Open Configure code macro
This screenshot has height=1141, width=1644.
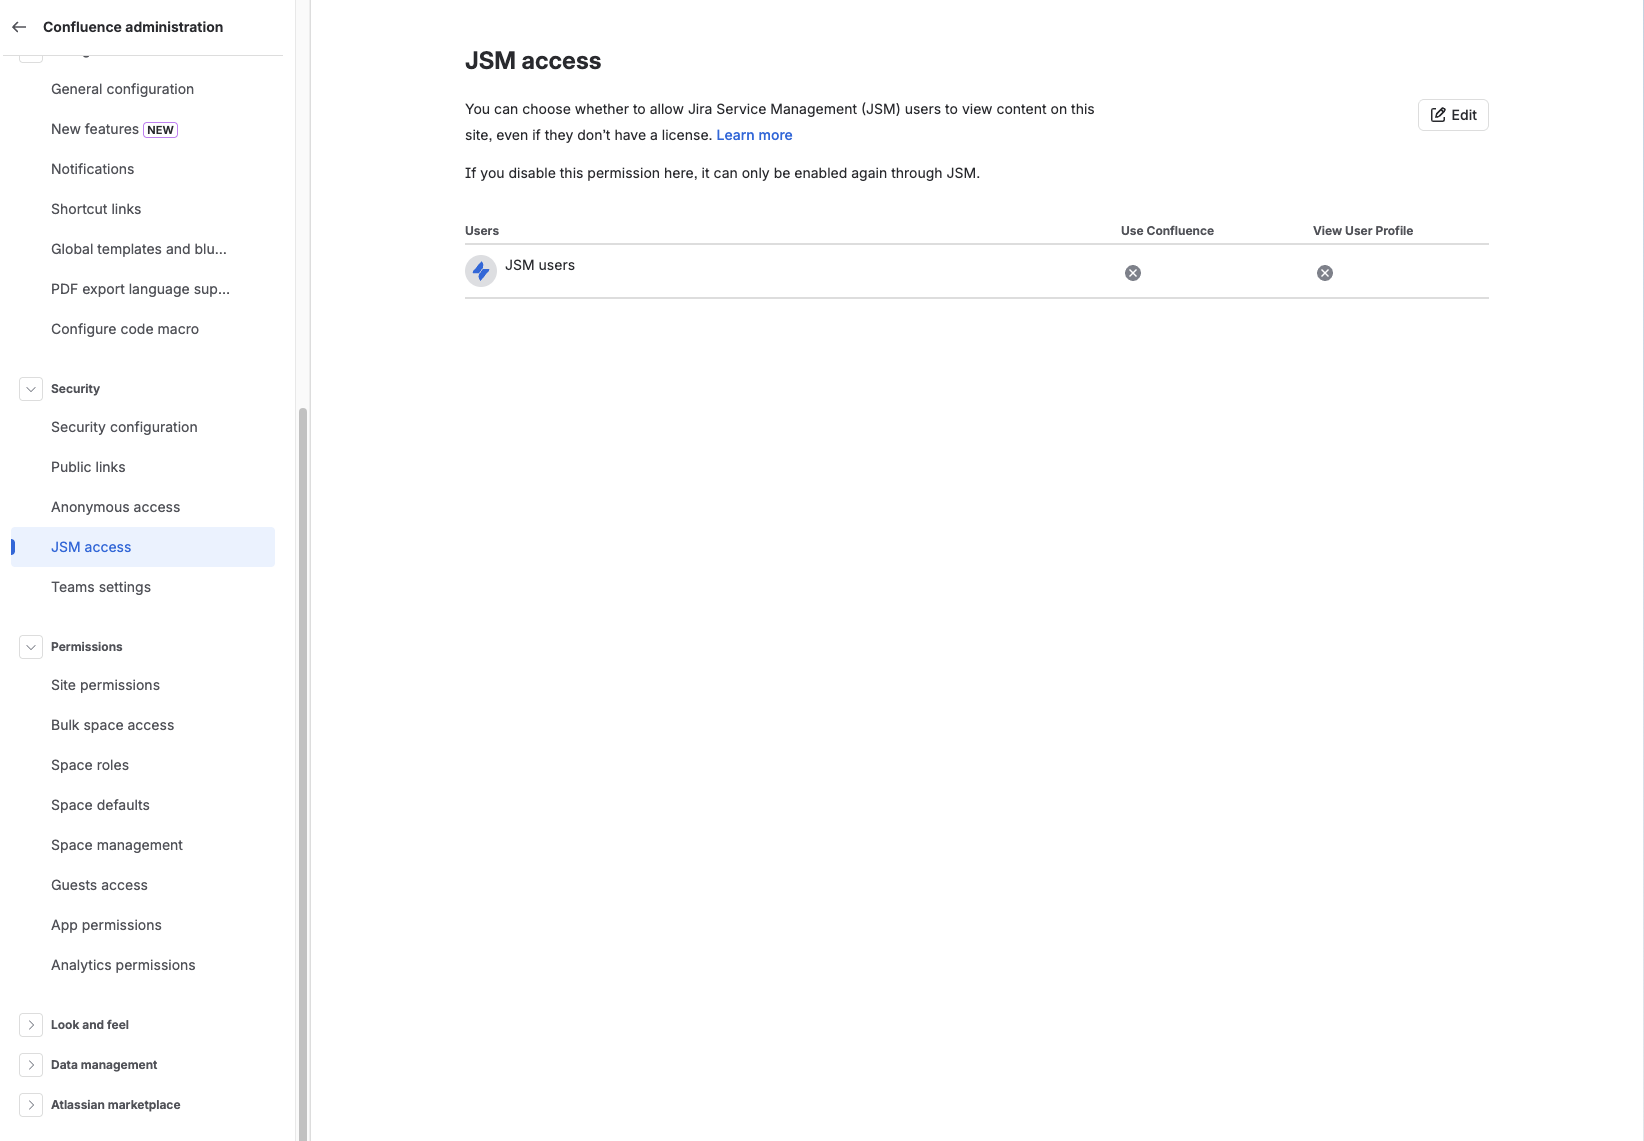(143, 329)
